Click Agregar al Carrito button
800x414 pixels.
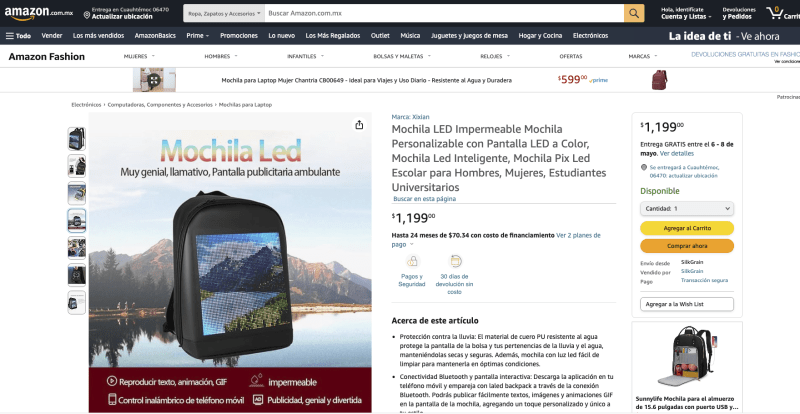pyautogui.click(x=687, y=228)
